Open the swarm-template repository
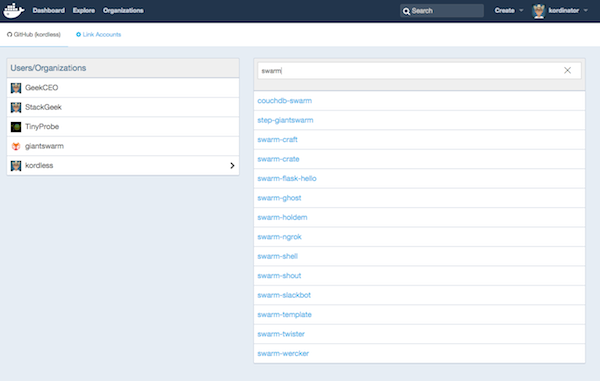Viewport: 600px width, 381px height. coord(284,315)
